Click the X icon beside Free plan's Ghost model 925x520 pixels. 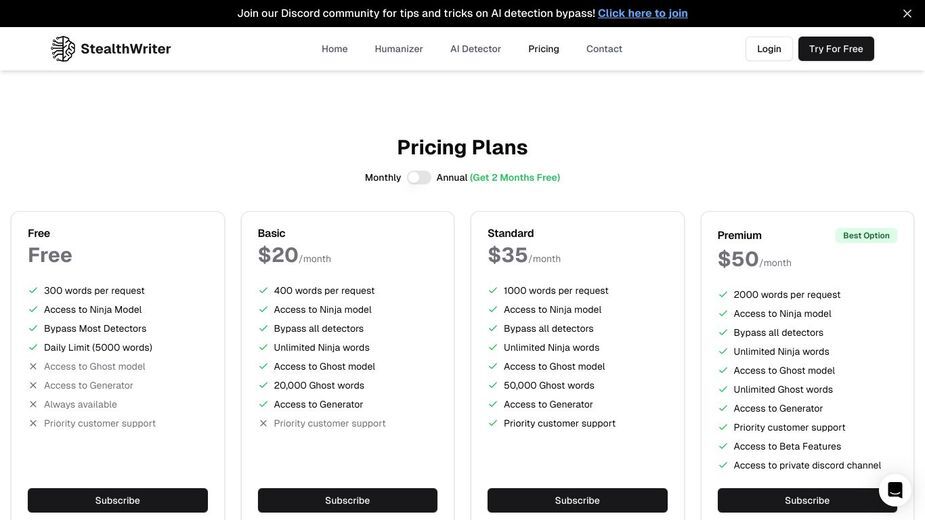(33, 367)
